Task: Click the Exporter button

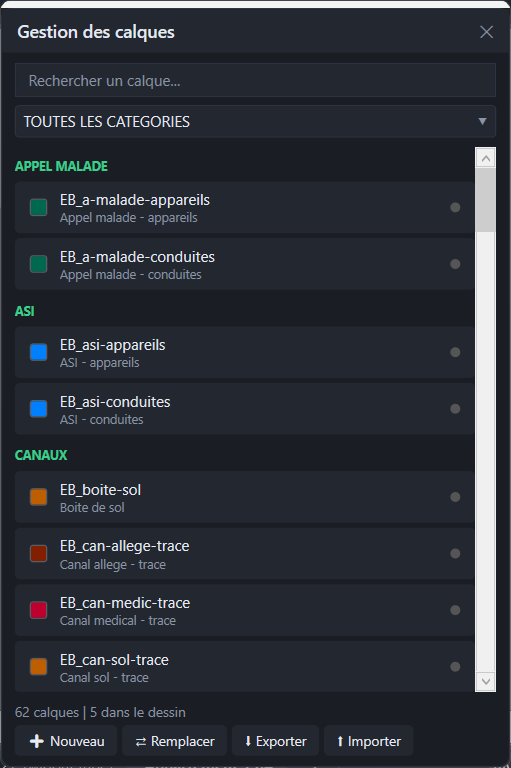Action: (275, 741)
